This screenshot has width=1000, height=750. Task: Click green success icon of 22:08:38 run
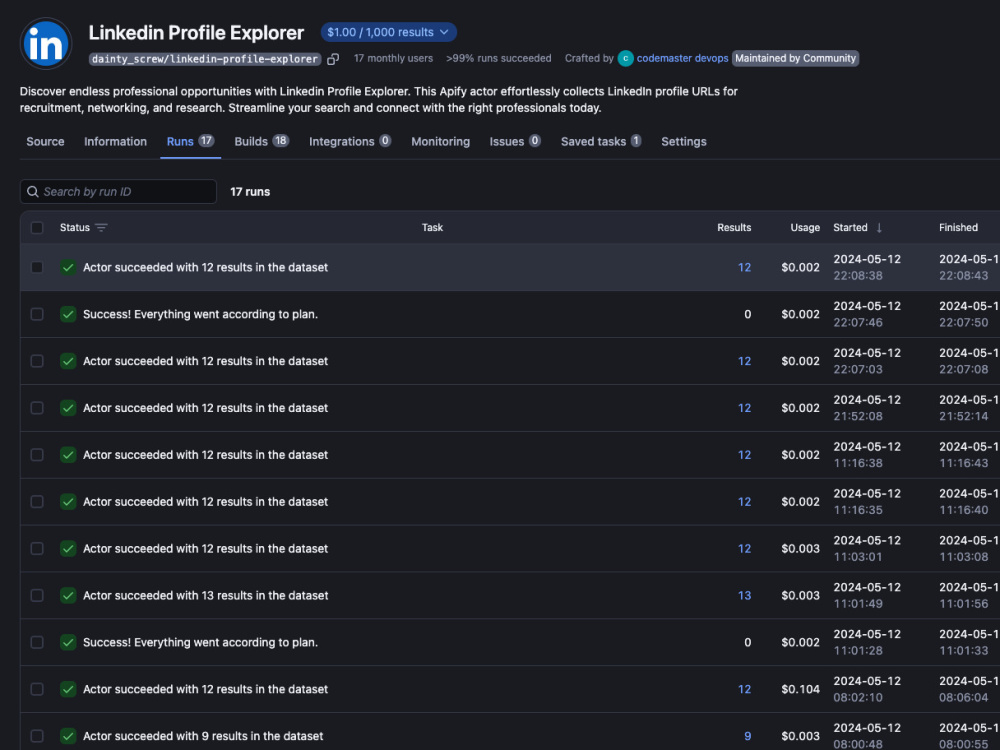click(x=68, y=267)
